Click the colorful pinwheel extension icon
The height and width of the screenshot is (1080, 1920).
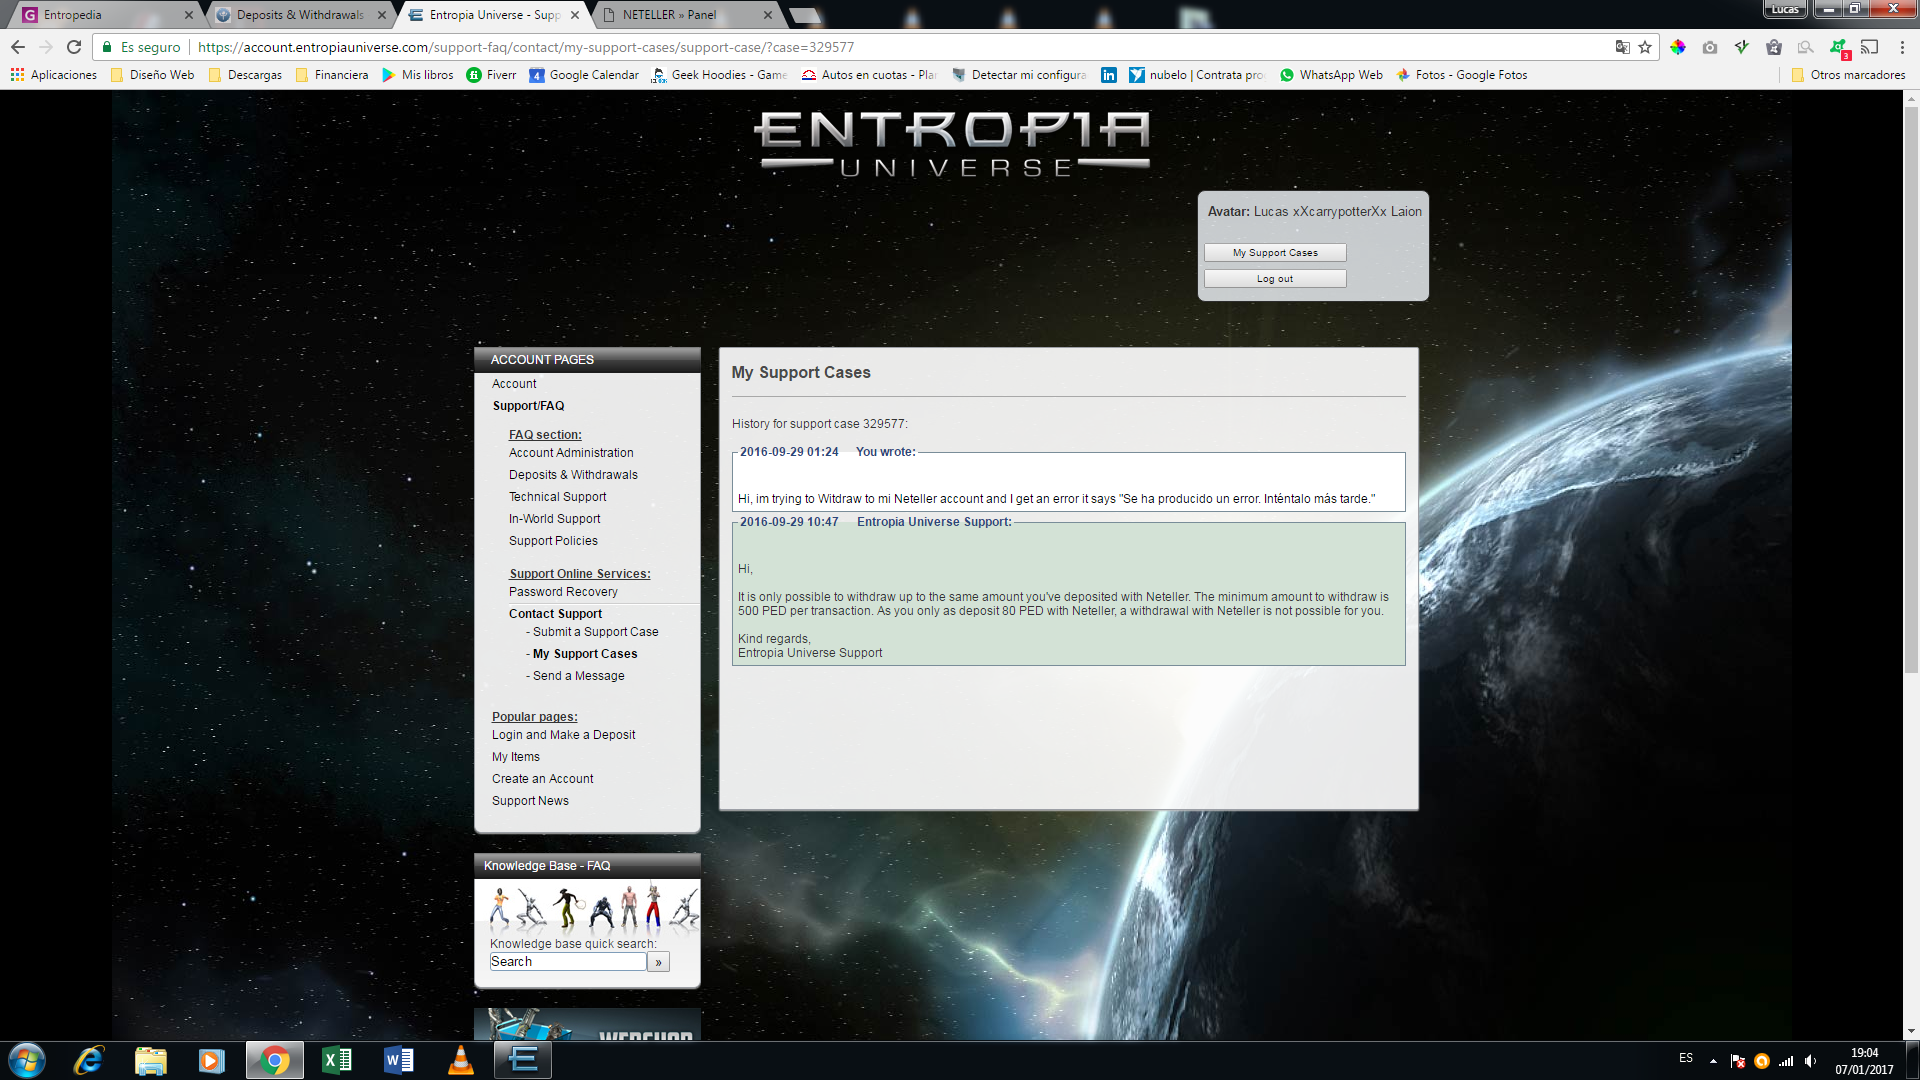[1678, 47]
